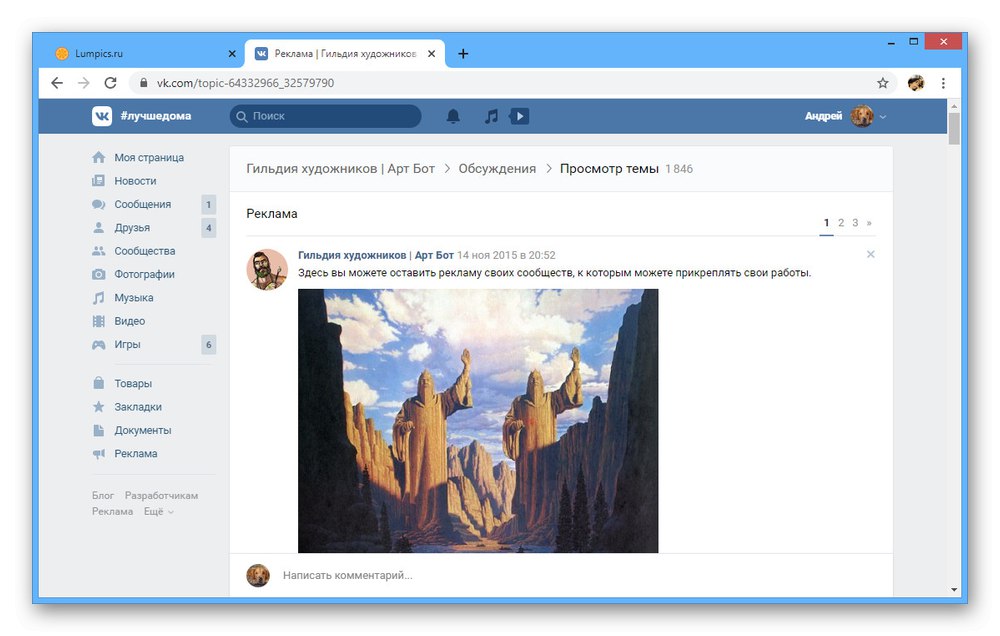1000x636 pixels.
Task: Click the scrollbar down arrow
Action: point(954,589)
